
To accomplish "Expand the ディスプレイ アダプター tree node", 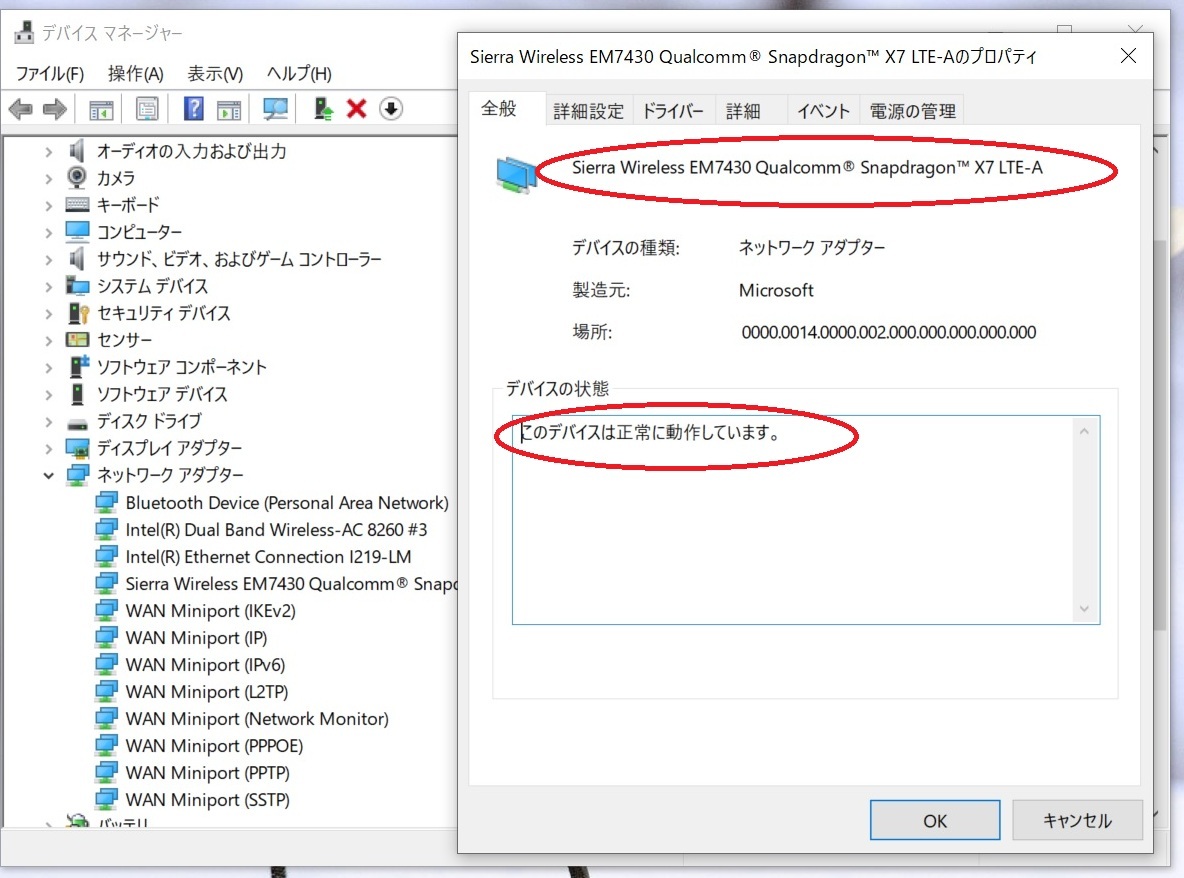I will [49, 448].
